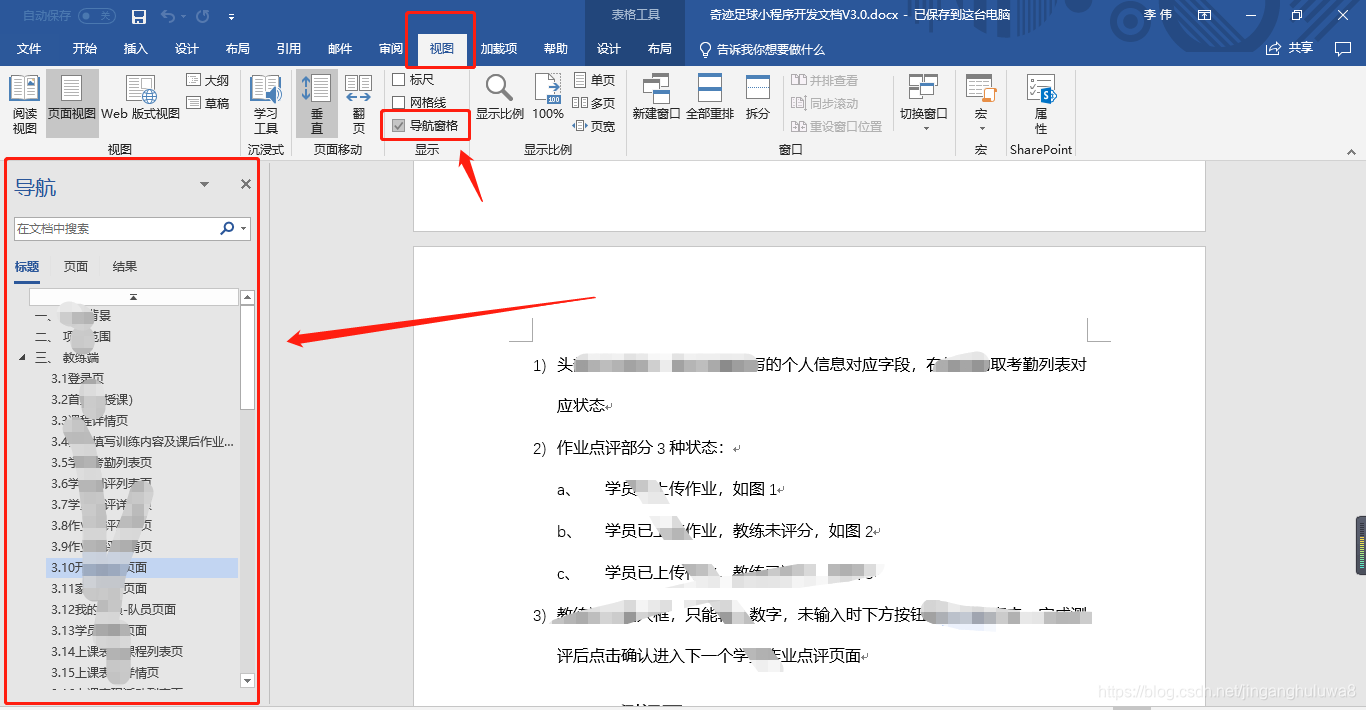Open the Customize Quick Access Toolbar dropdown
Viewport: 1366px width, 710px height.
point(232,17)
